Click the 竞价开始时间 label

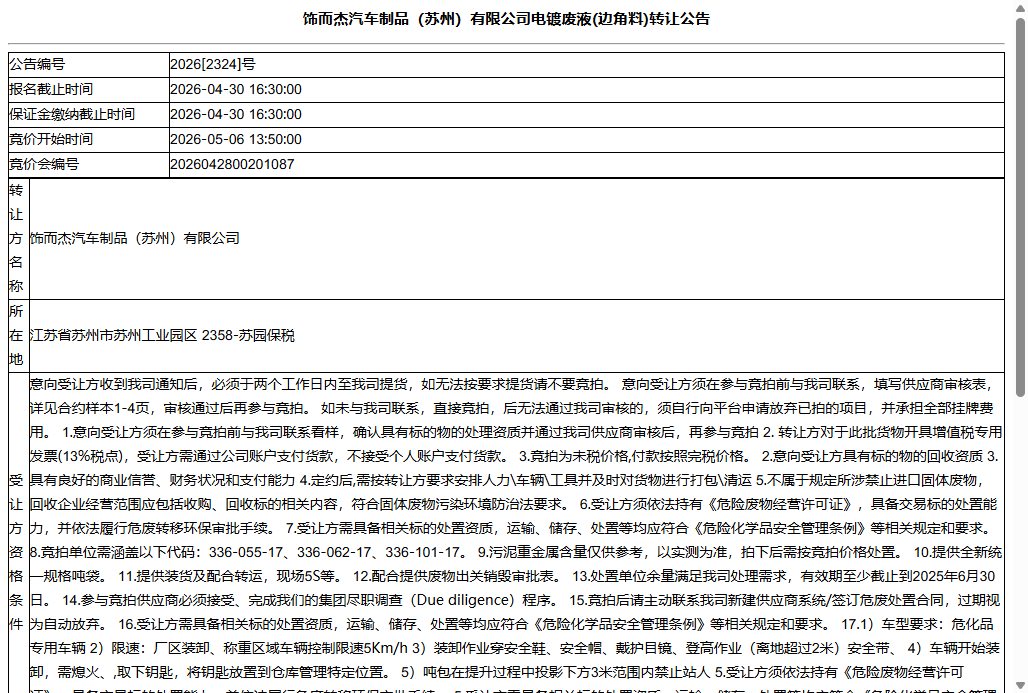(50, 139)
